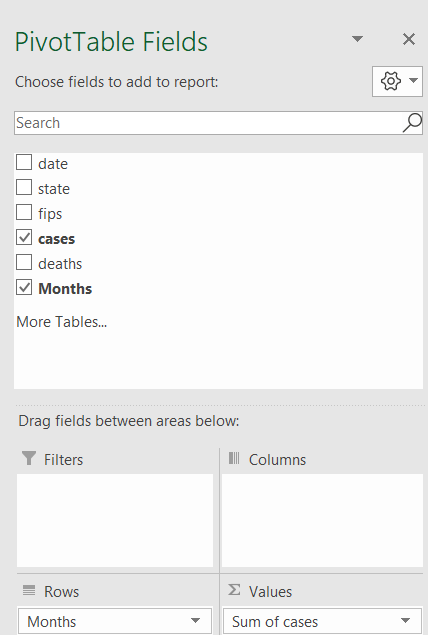Click the Columns area icon
Viewport: 428px width, 635px height.
click(x=234, y=458)
